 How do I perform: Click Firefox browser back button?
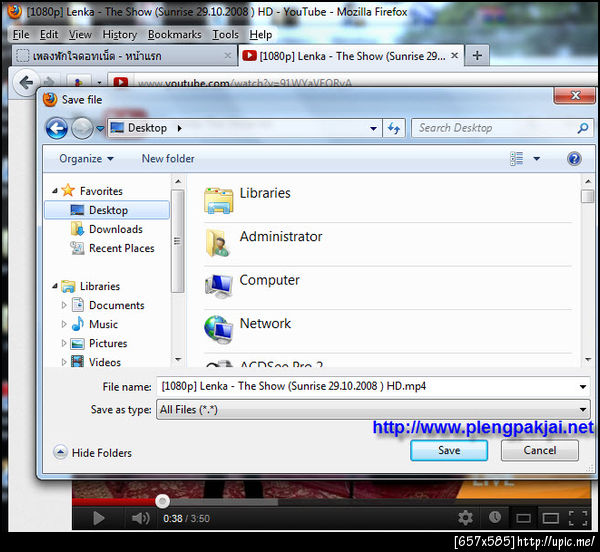point(26,82)
